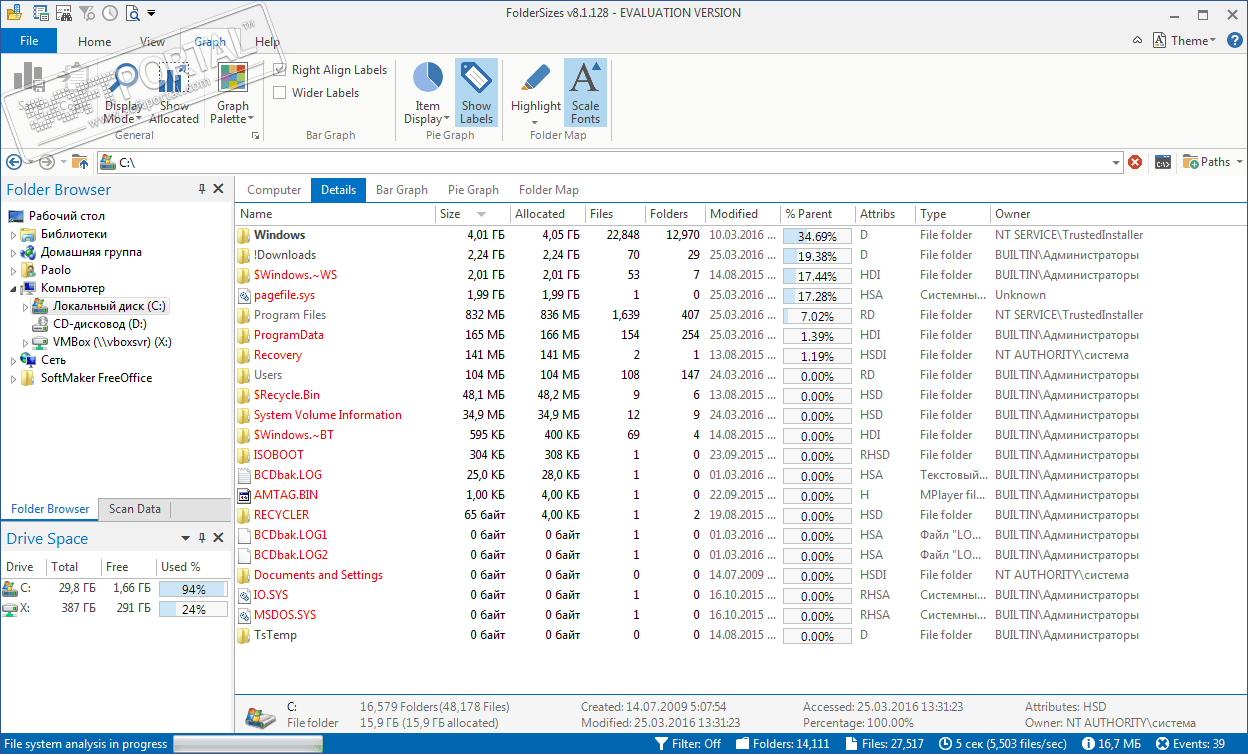
Task: Sort by the Size column header
Action: [x=472, y=214]
